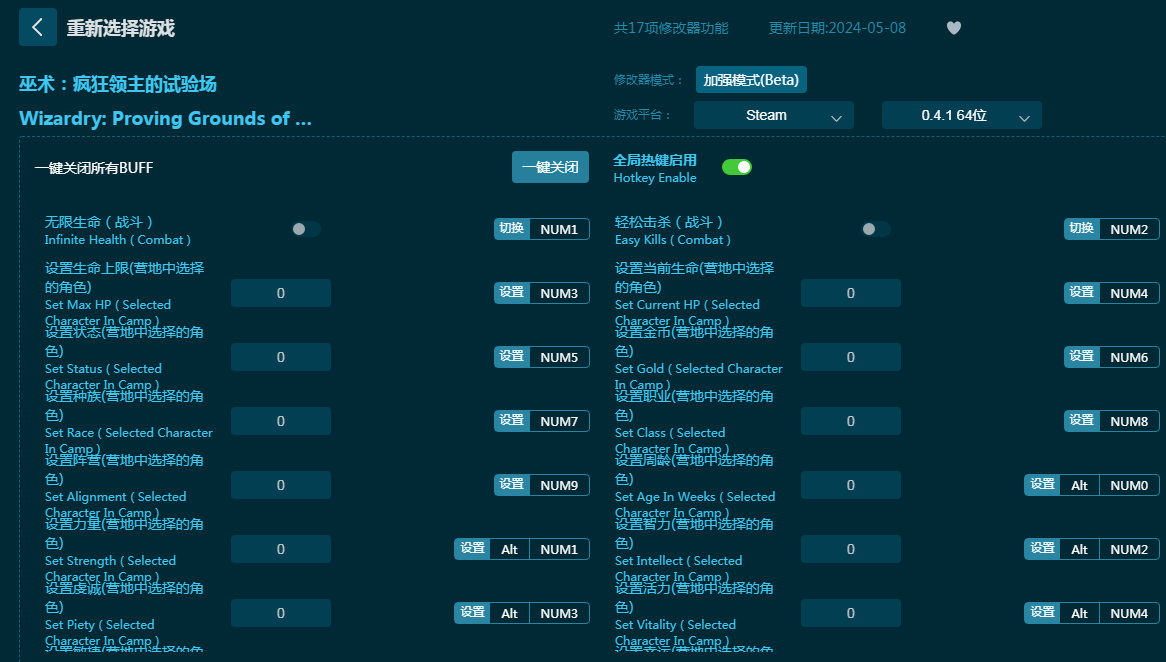The width and height of the screenshot is (1166, 662).
Task: Enable Infinite Health (Combat) toggle
Action: tap(306, 229)
